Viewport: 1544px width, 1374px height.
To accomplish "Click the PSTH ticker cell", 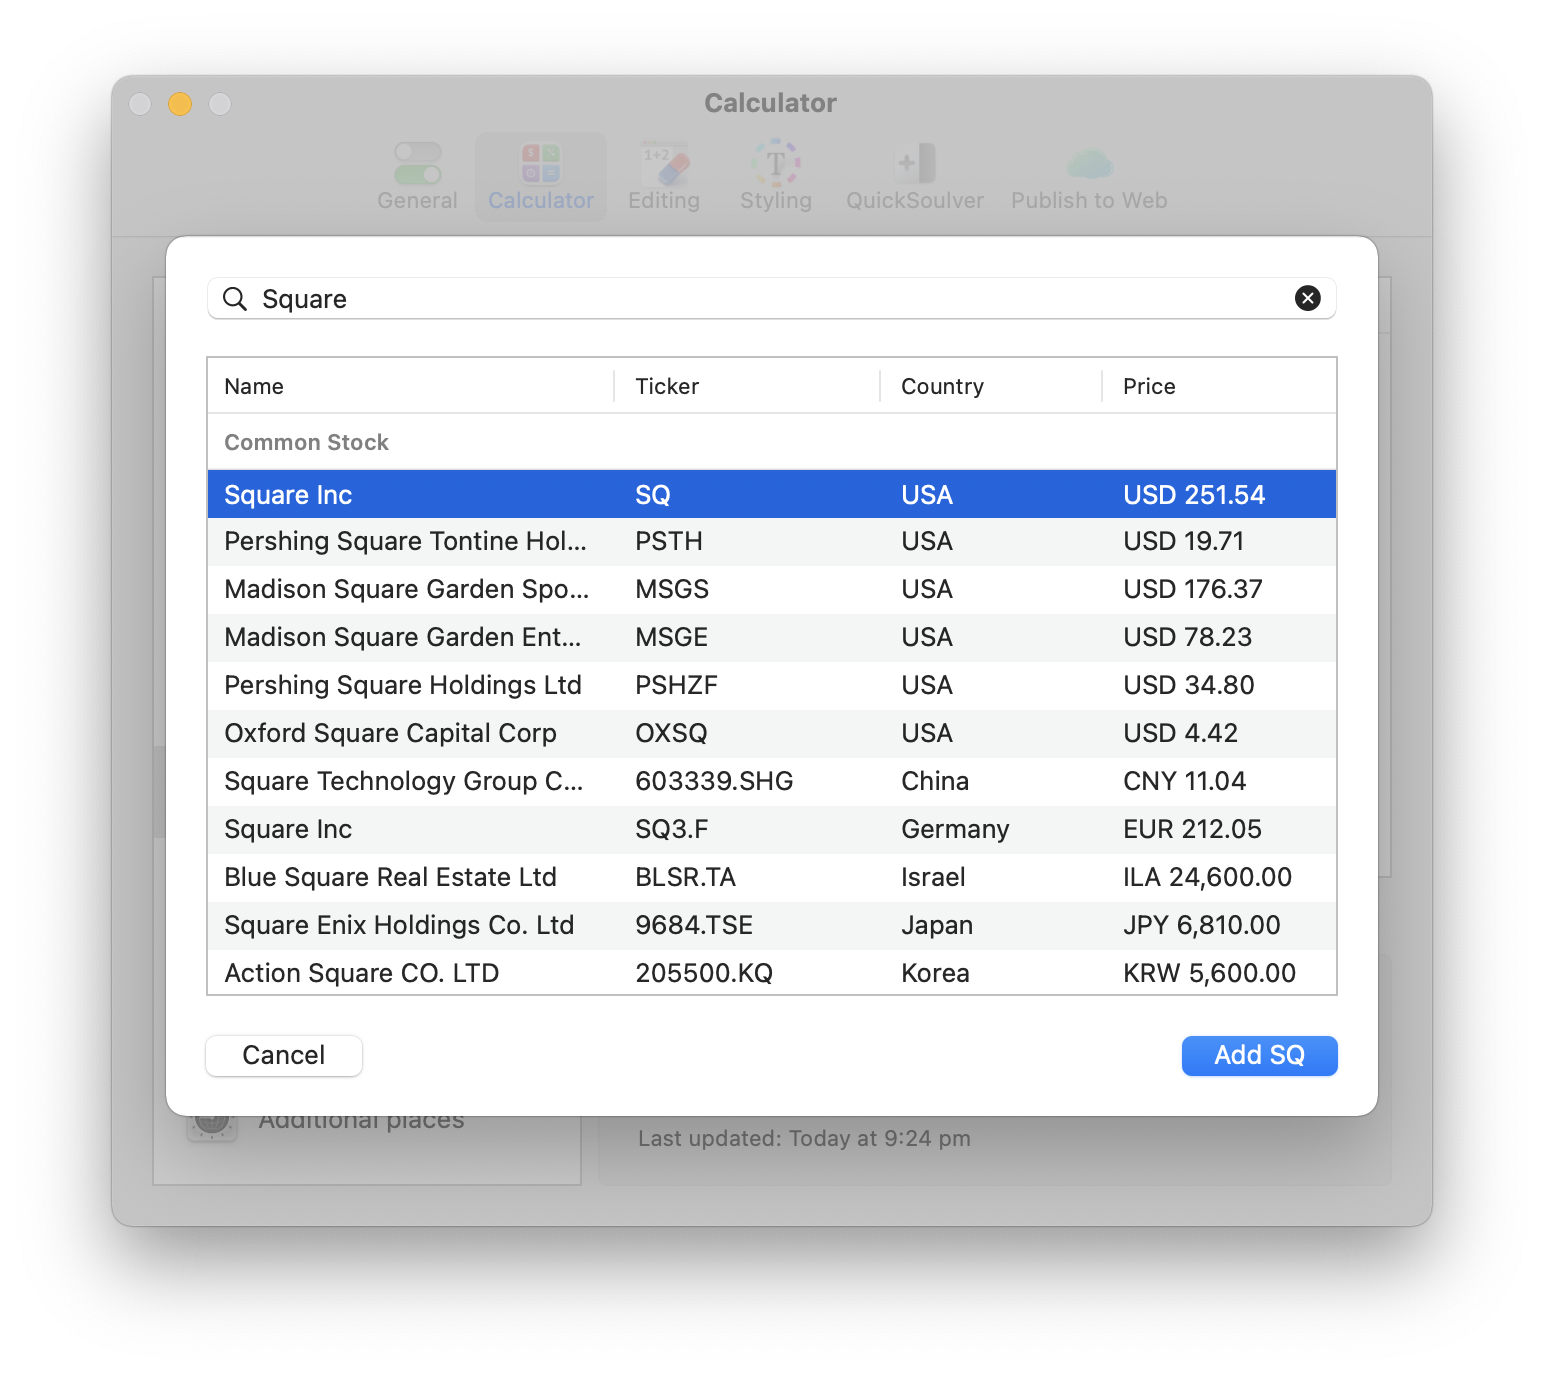I will coord(669,541).
